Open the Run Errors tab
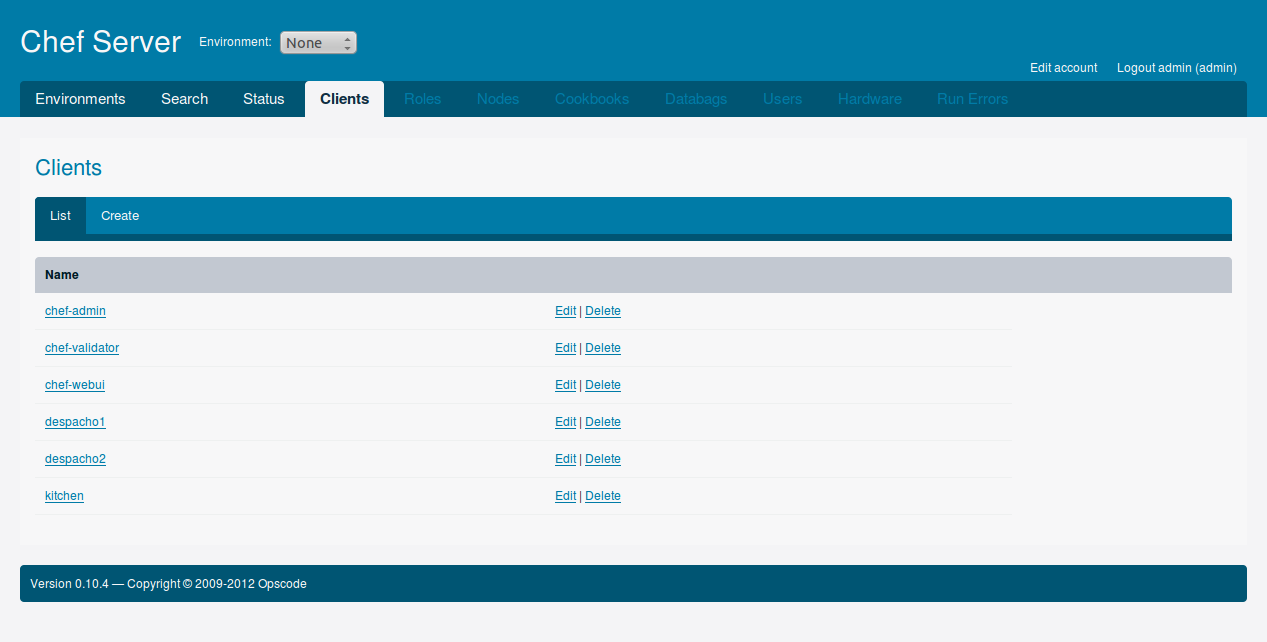Image resolution: width=1267 pixels, height=642 pixels. coord(973,99)
